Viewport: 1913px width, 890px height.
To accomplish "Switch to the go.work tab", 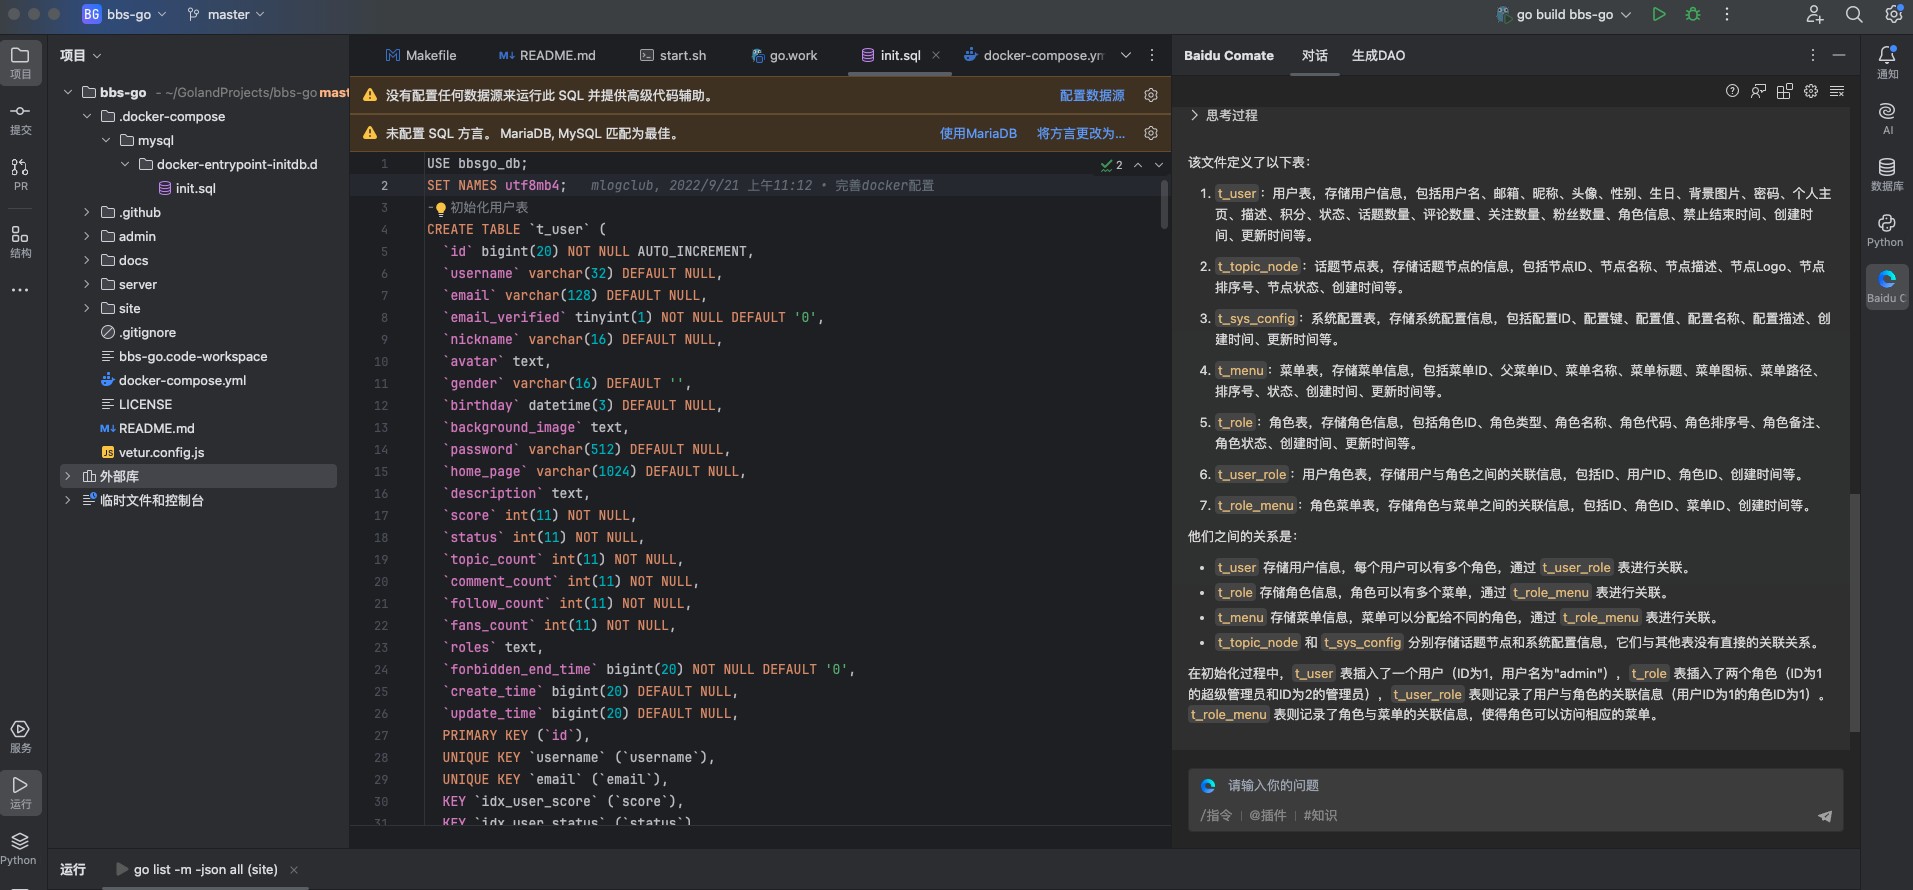I will pyautogui.click(x=784, y=55).
